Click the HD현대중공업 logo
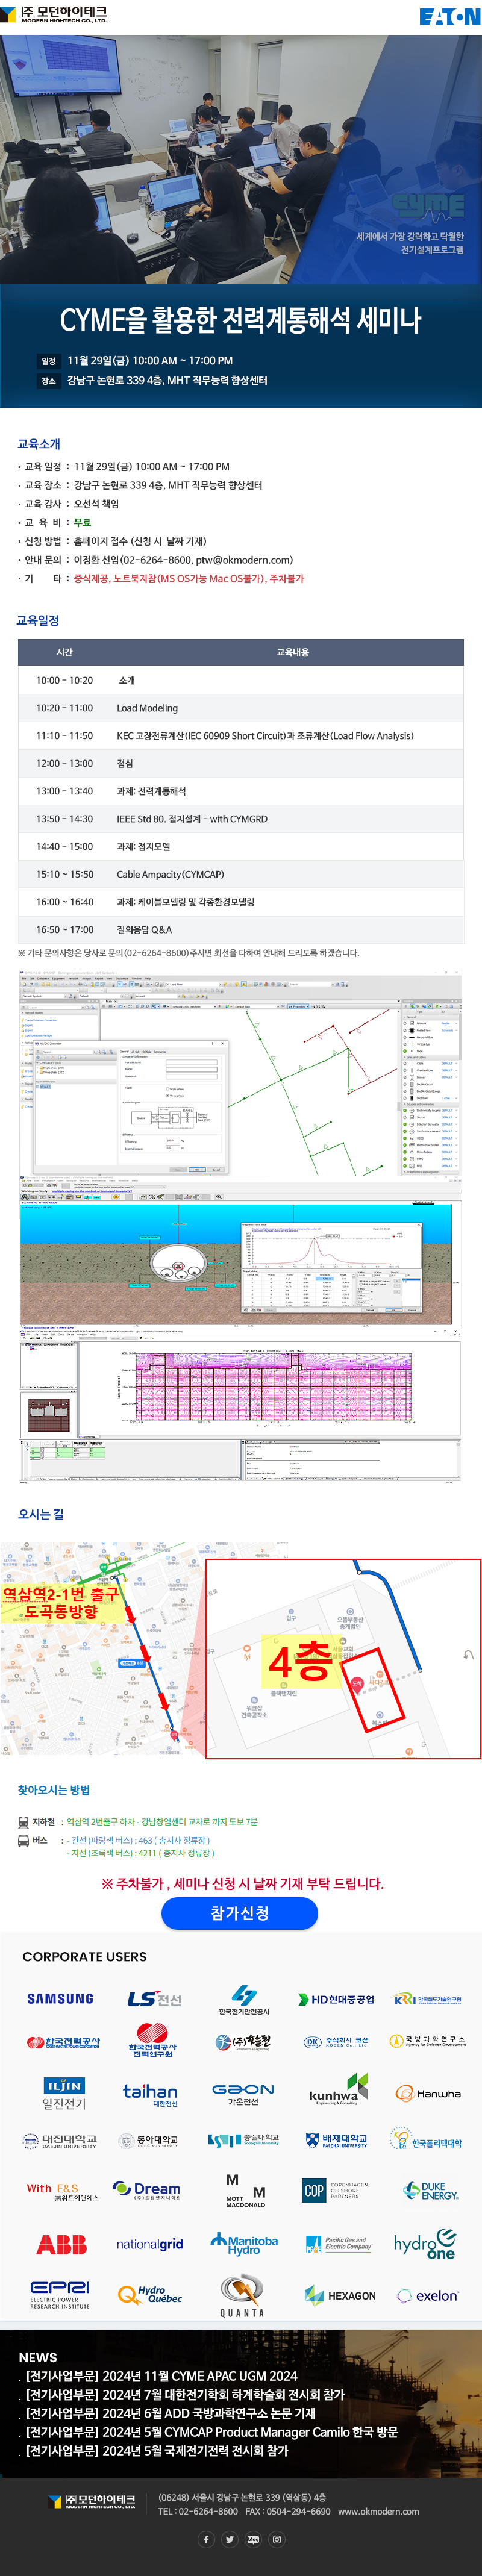Viewport: 482px width, 2576px height. point(336,1999)
